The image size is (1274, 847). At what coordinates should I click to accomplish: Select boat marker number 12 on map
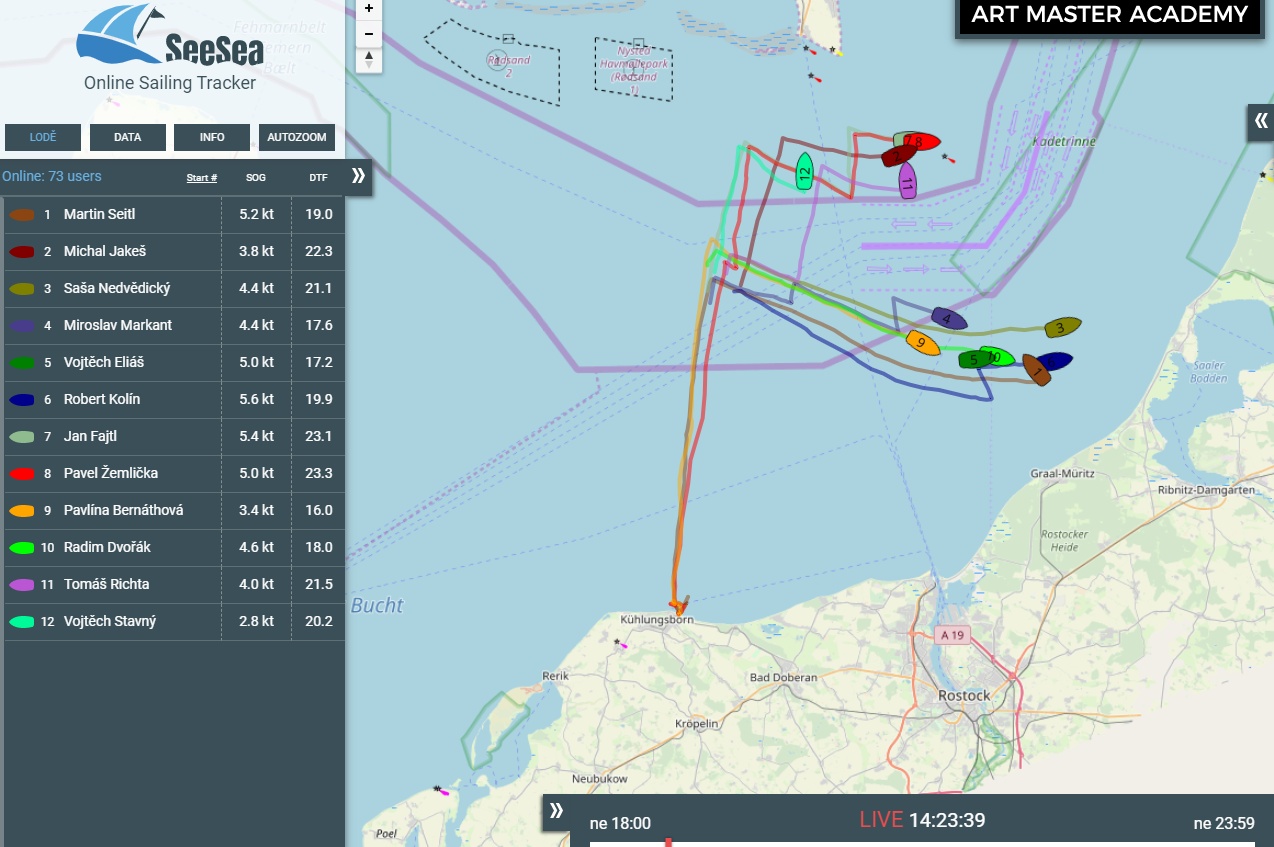pos(804,172)
